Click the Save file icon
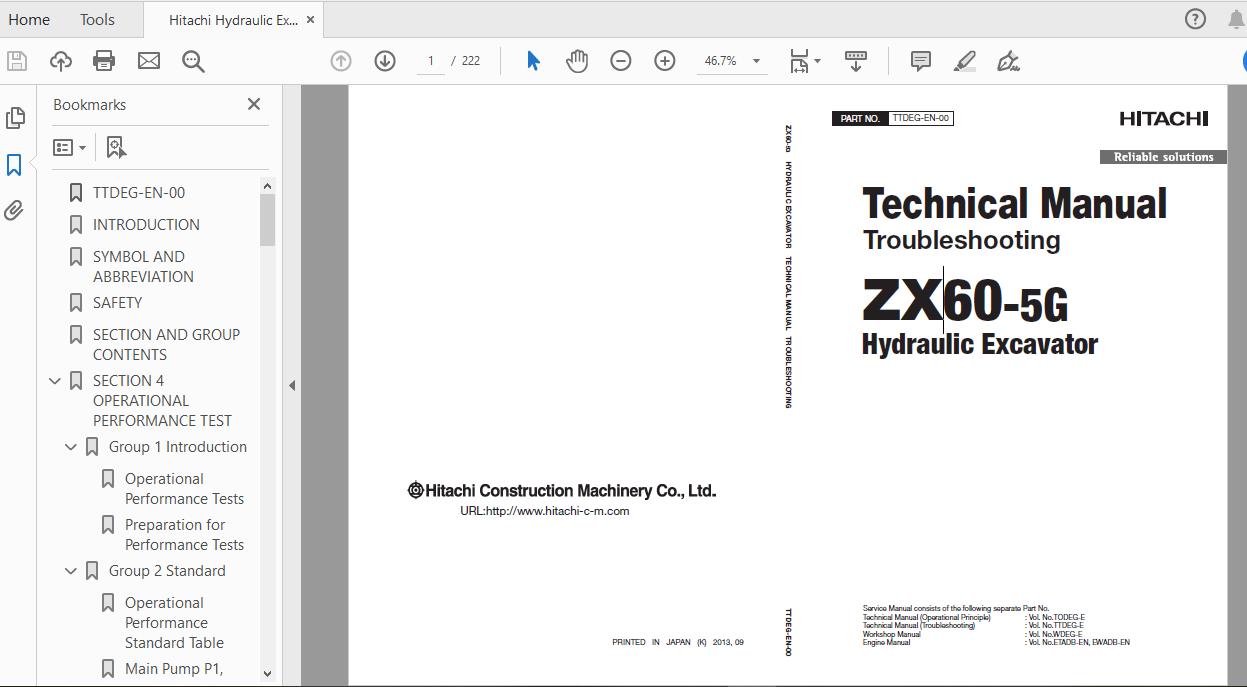 (16, 61)
